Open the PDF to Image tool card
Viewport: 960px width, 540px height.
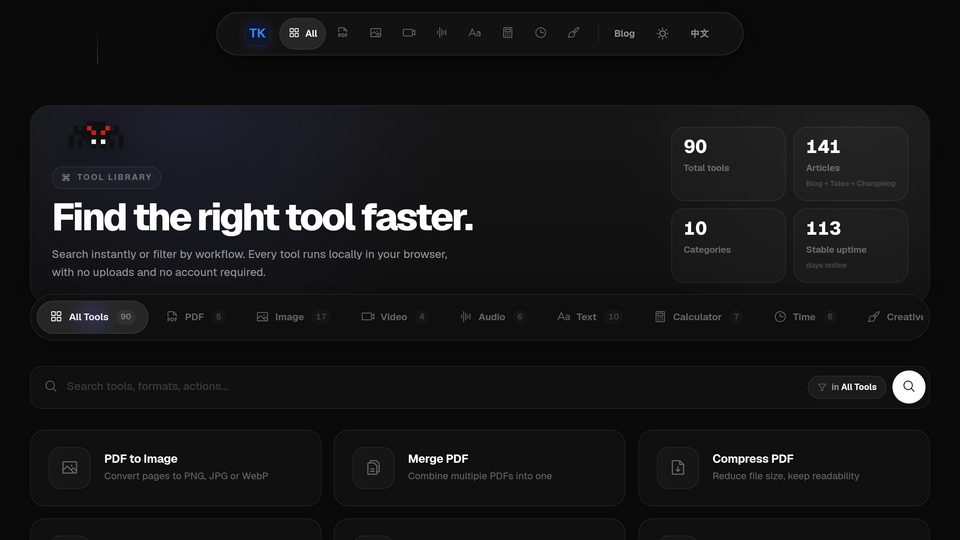176,468
